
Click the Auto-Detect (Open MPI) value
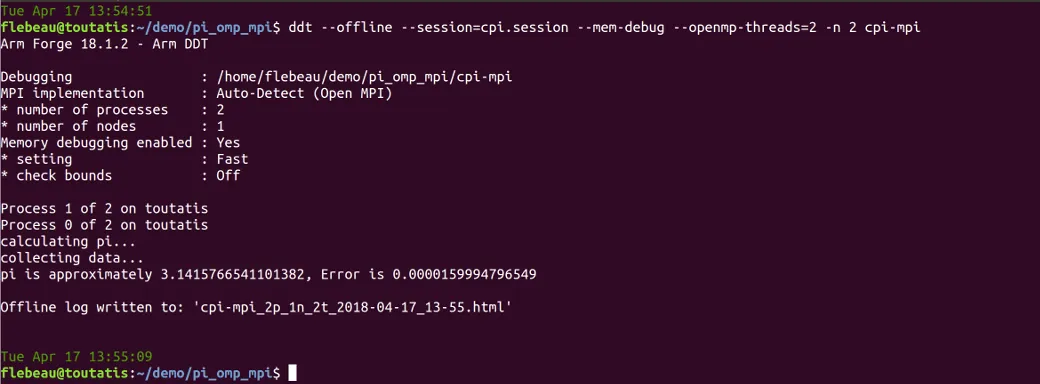[x=304, y=94]
